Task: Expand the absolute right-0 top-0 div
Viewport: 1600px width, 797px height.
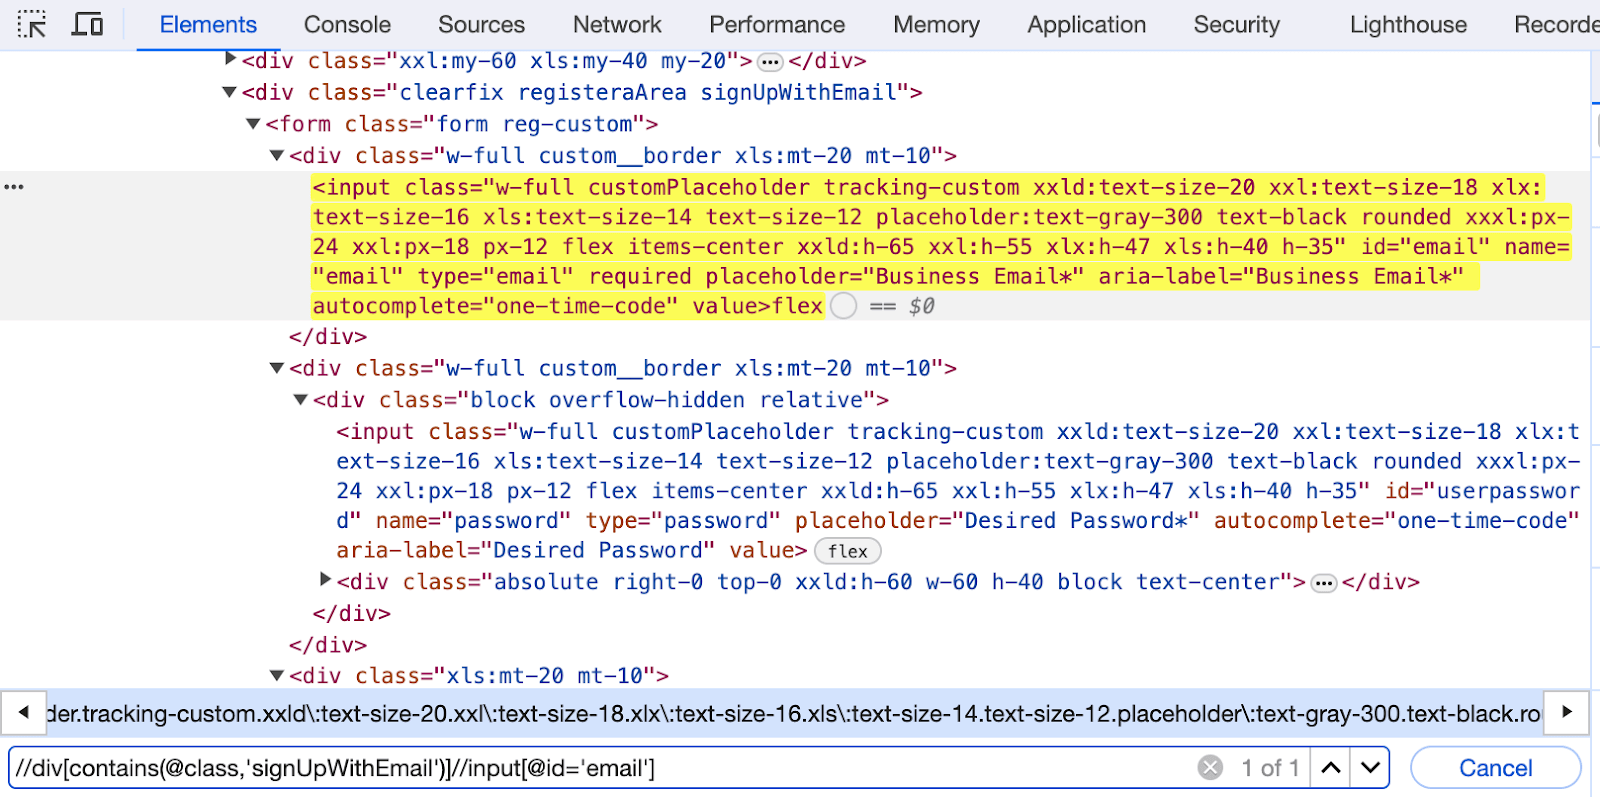Action: coord(326,580)
